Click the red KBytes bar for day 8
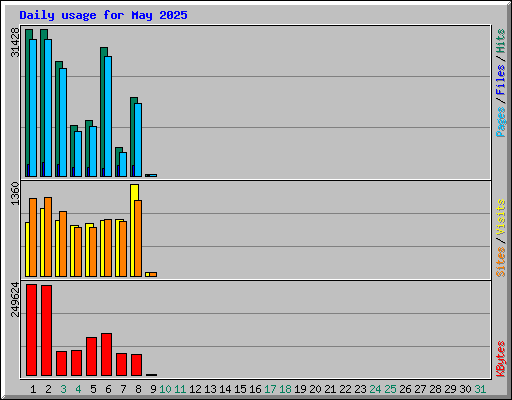 pos(136,365)
